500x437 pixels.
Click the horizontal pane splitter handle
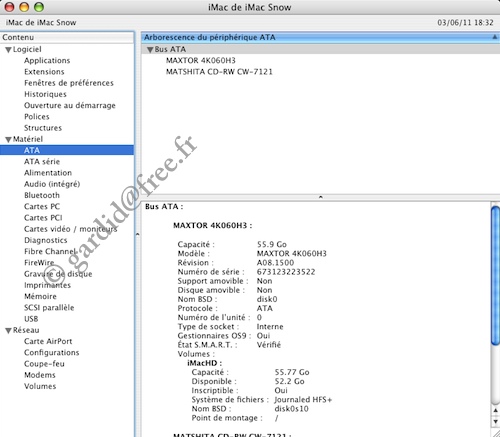(x=320, y=197)
